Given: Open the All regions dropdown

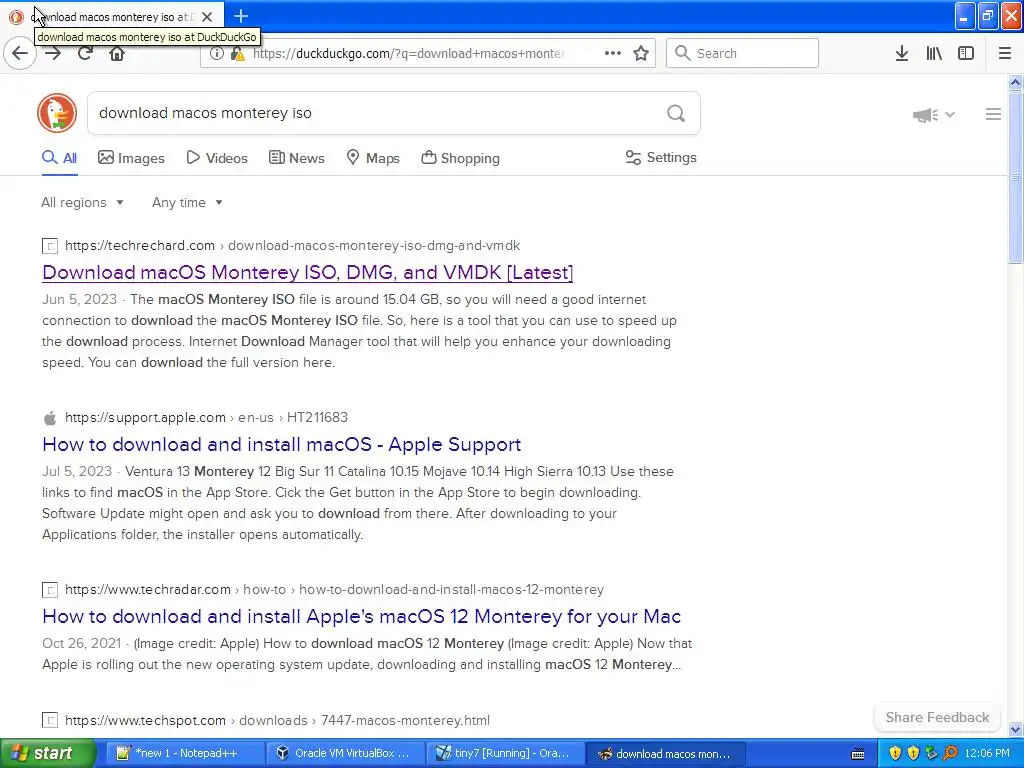Looking at the screenshot, I should tap(82, 202).
